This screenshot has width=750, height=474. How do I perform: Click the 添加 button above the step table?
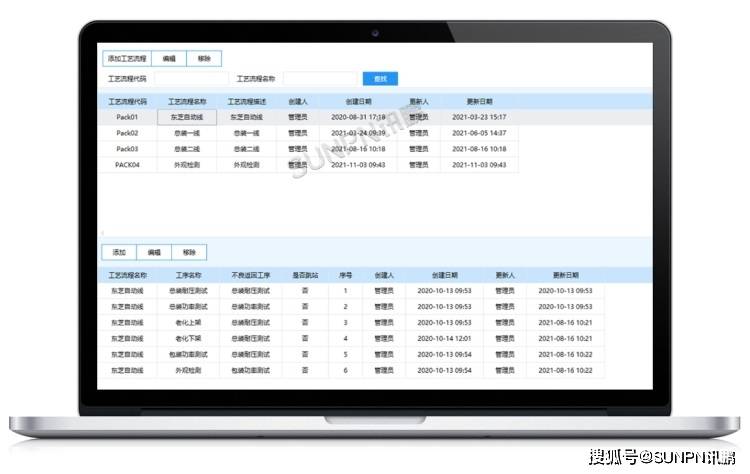coord(119,253)
